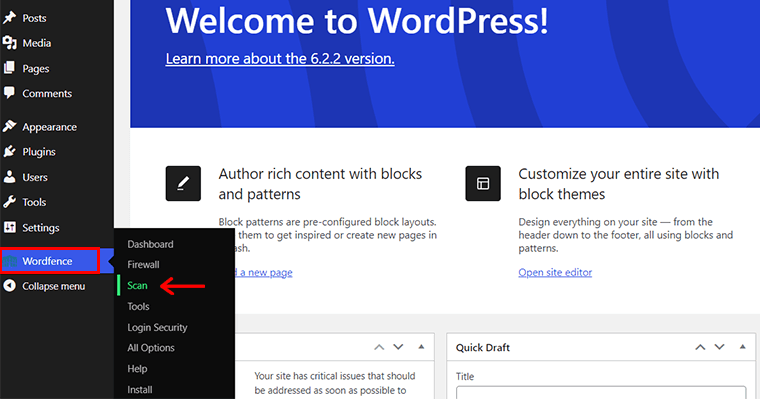Image resolution: width=760 pixels, height=399 pixels.
Task: Click the Posts pushpin icon
Action: click(9, 18)
